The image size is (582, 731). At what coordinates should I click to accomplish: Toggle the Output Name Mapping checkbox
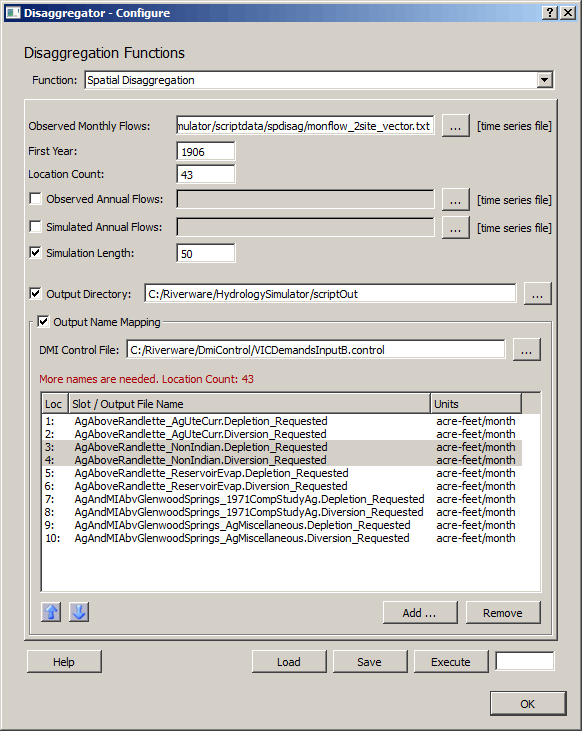click(x=43, y=322)
